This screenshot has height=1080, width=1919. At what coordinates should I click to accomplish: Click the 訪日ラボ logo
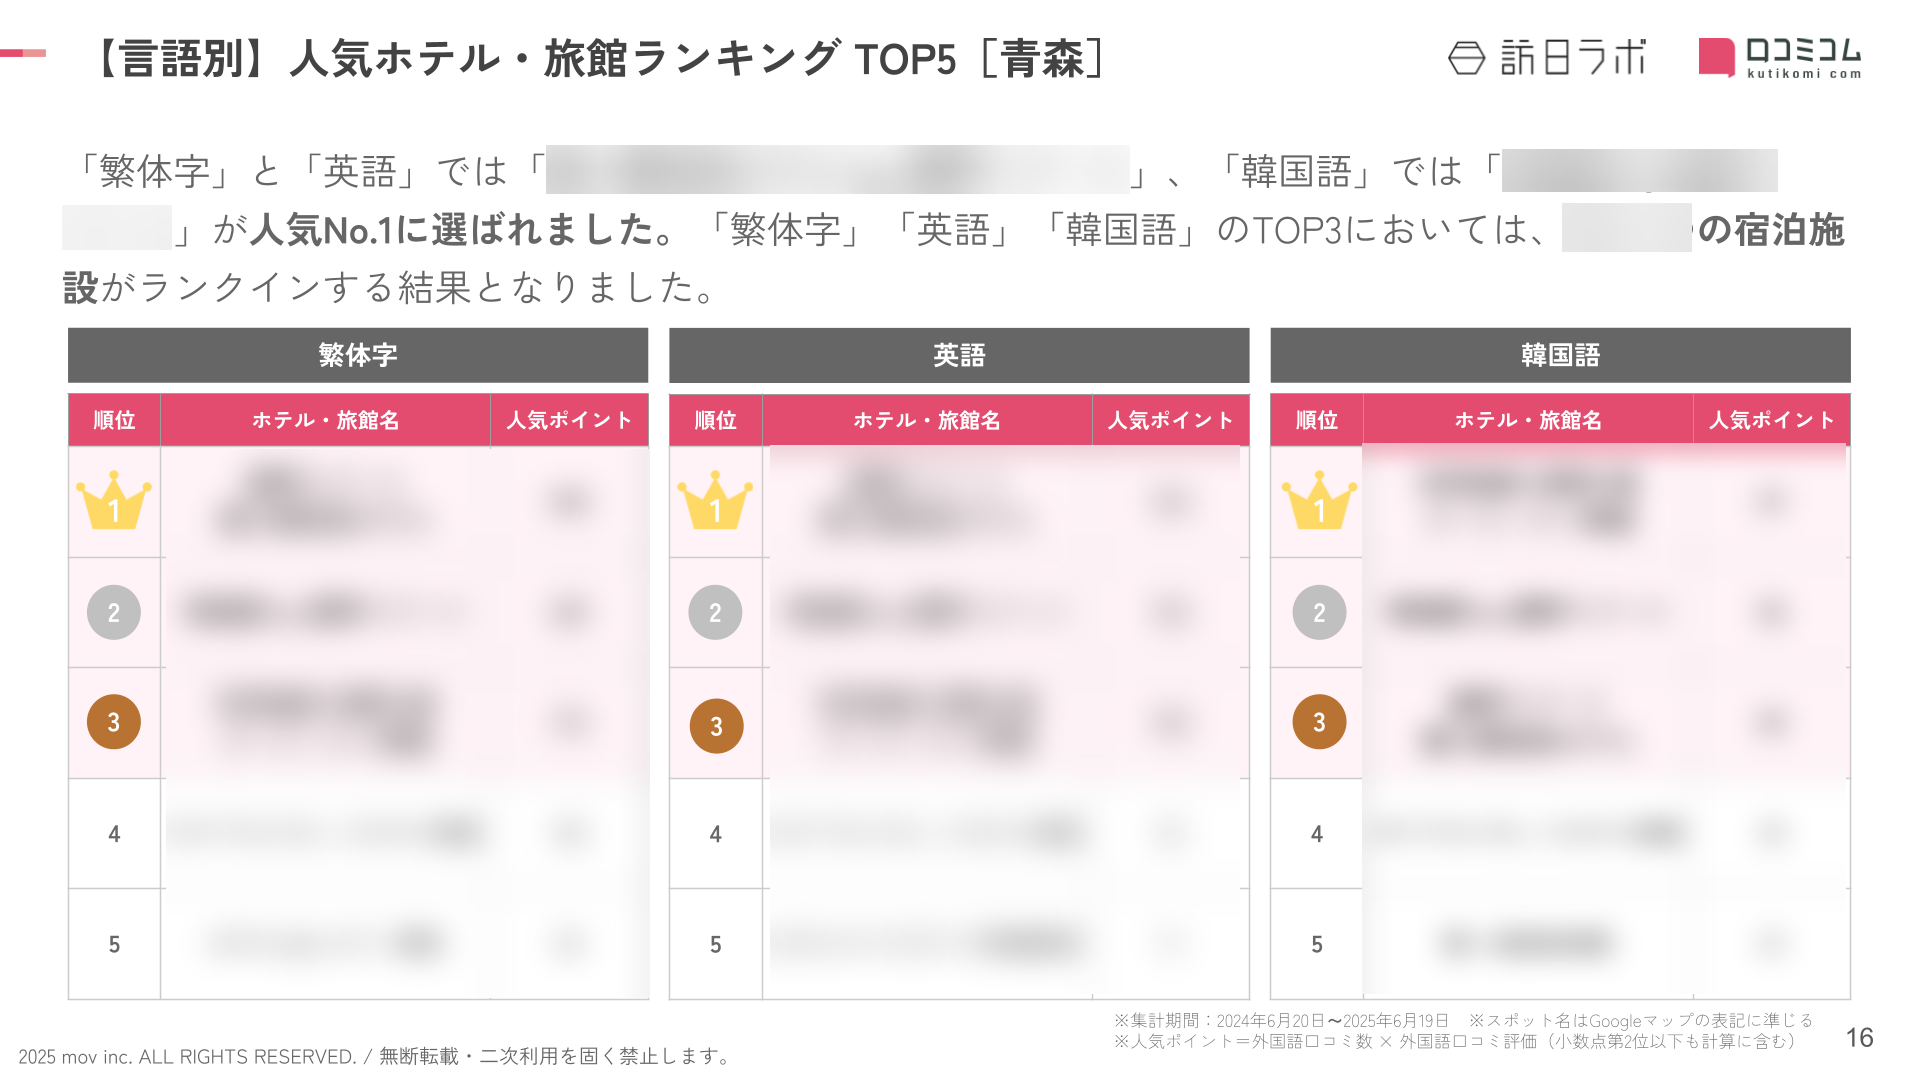1546,58
